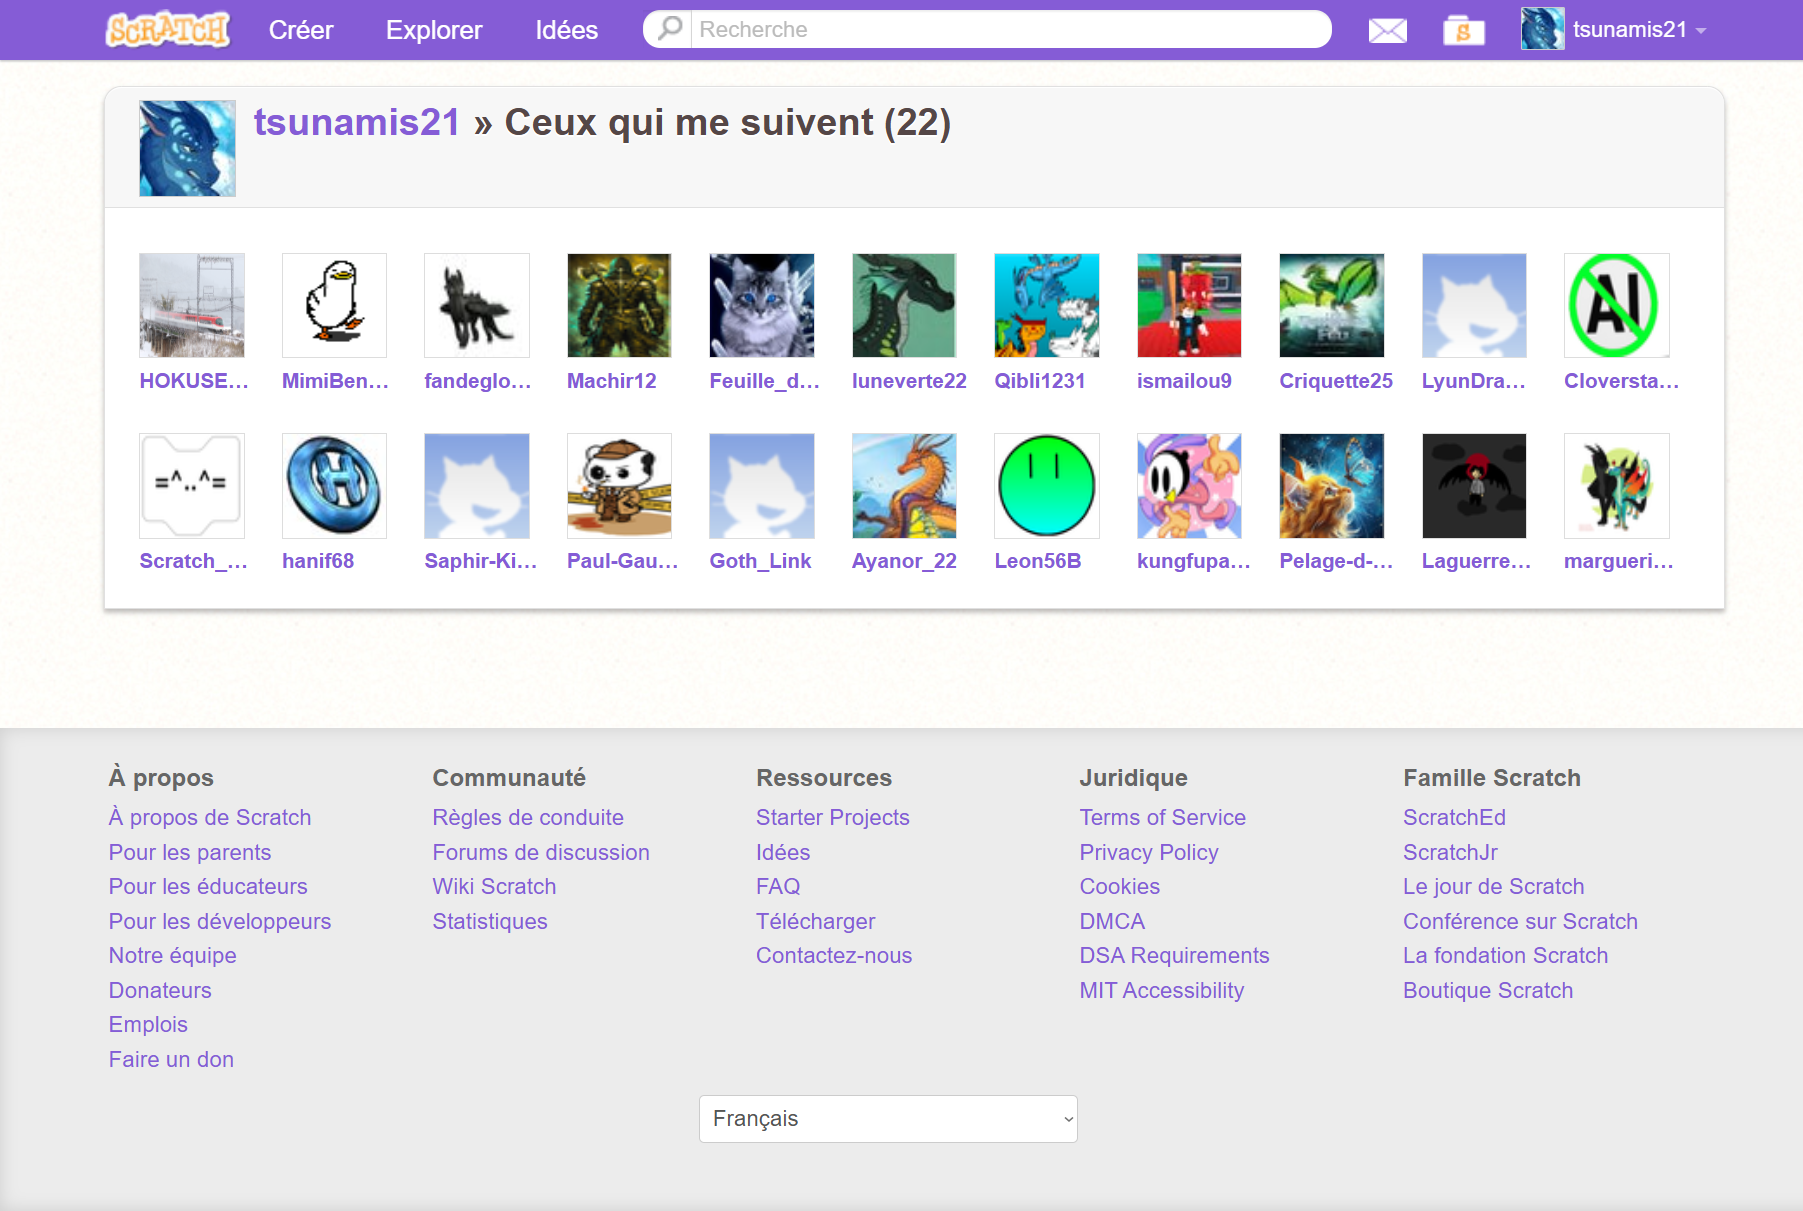The height and width of the screenshot is (1211, 1803).
Task: Open hanif68's blue H avatar
Action: click(334, 485)
